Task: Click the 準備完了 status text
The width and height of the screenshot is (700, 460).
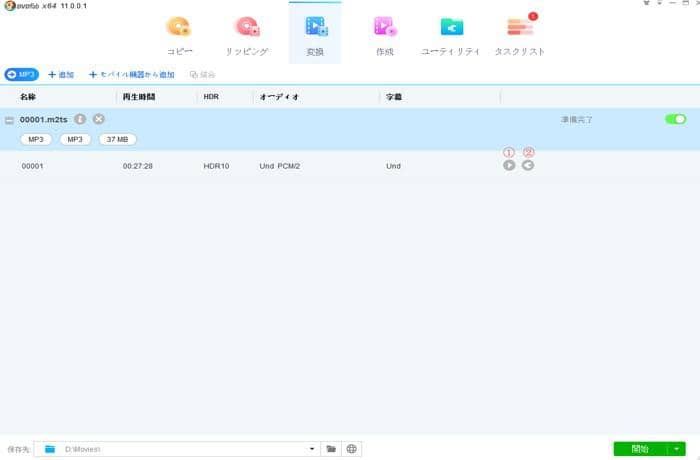Action: pos(576,120)
